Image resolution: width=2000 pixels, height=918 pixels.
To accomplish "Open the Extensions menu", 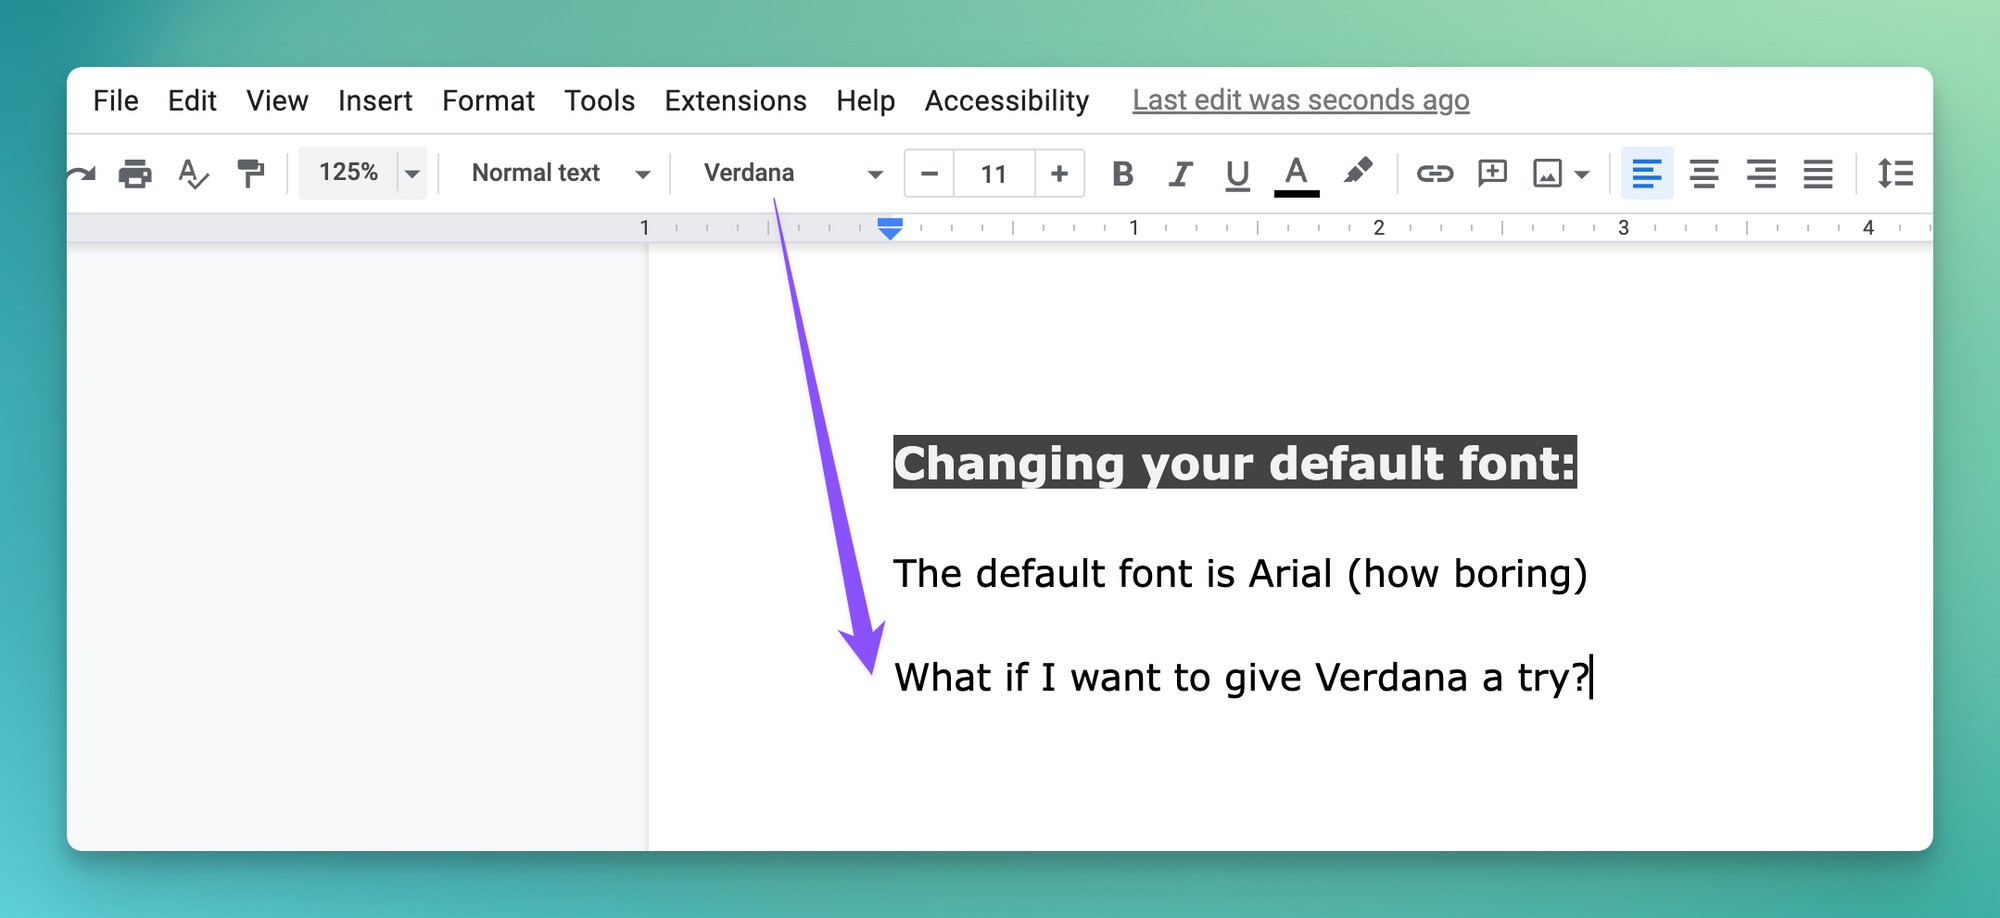I will point(735,101).
